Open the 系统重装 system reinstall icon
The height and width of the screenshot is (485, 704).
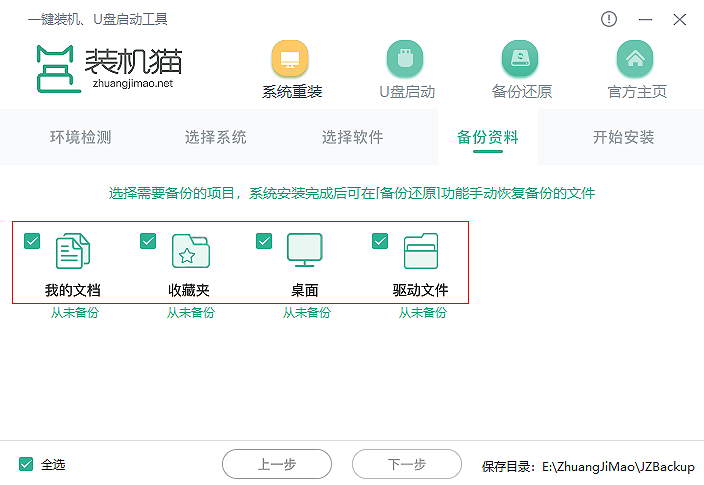point(290,59)
